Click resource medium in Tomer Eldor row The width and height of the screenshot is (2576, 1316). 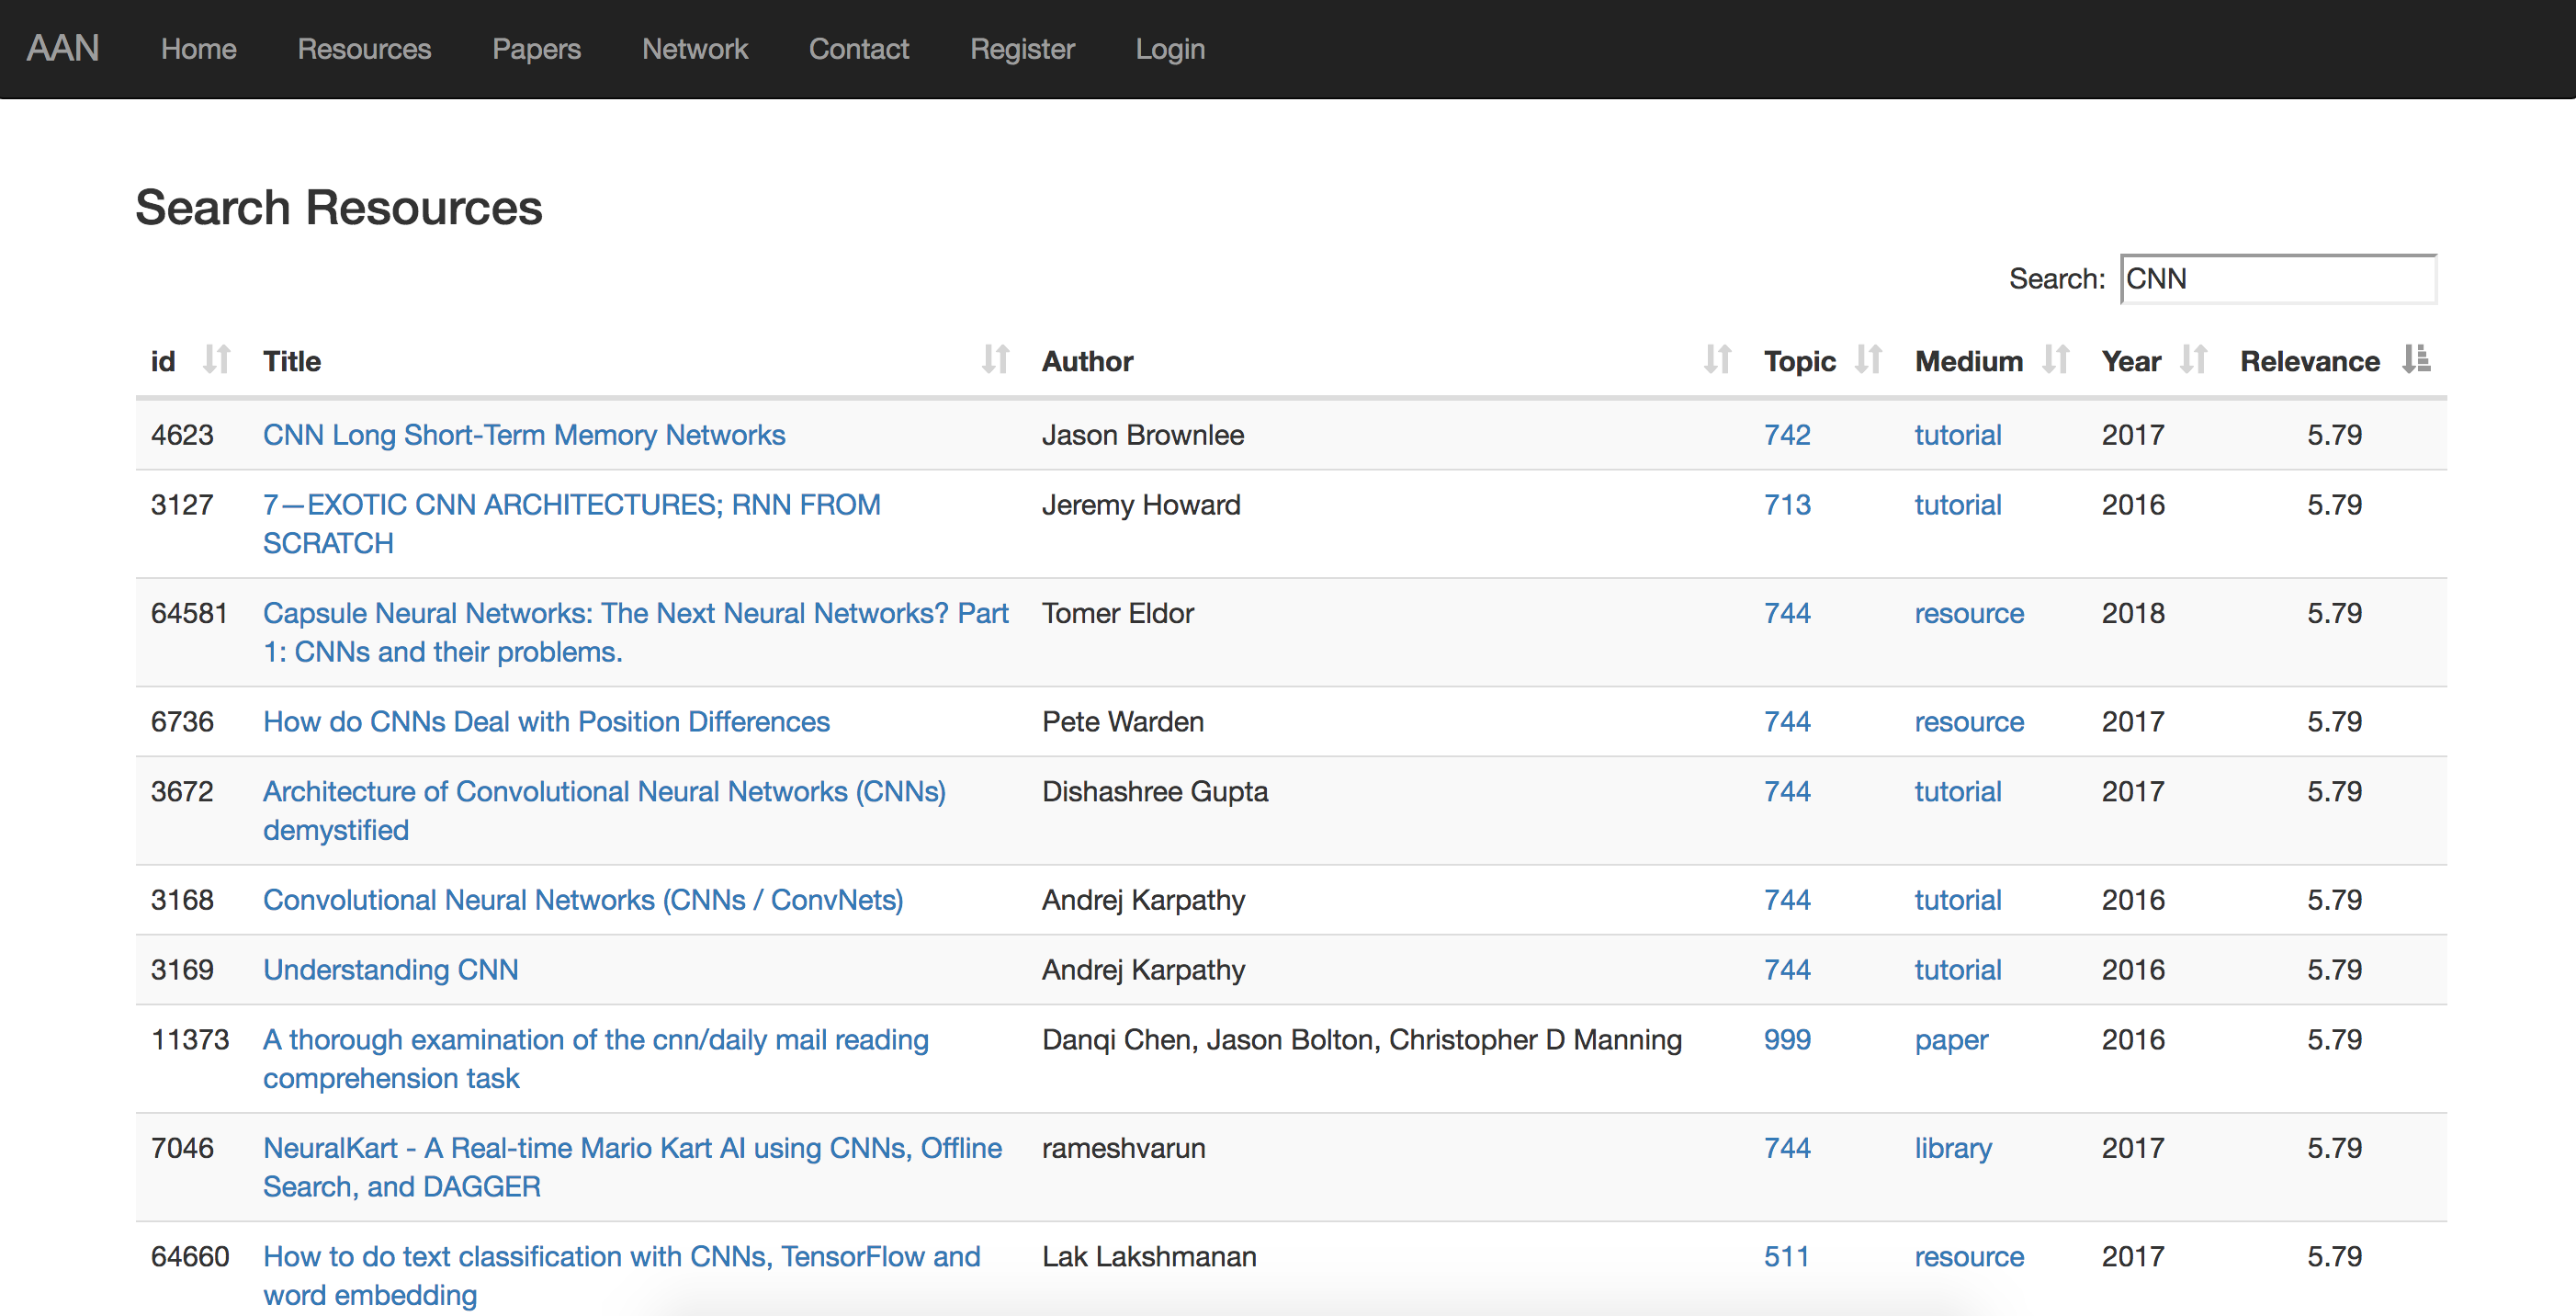click(1969, 614)
